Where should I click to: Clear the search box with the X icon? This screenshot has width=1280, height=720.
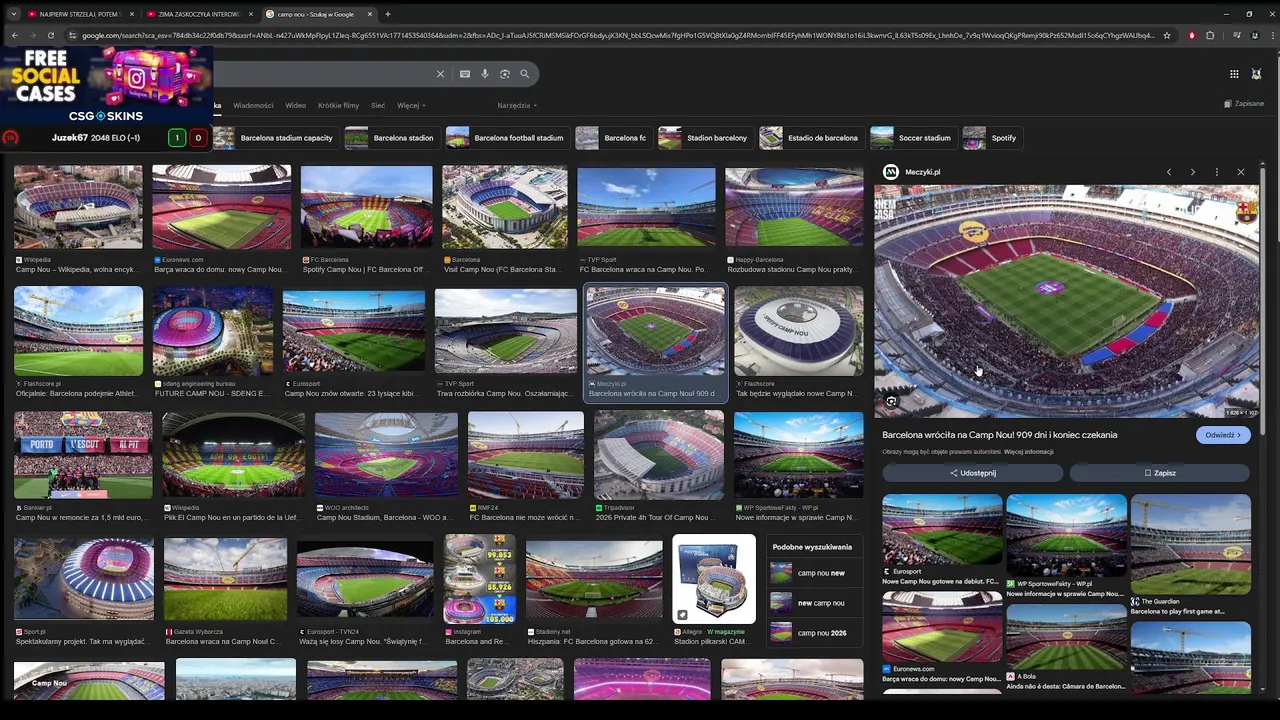pyautogui.click(x=440, y=74)
